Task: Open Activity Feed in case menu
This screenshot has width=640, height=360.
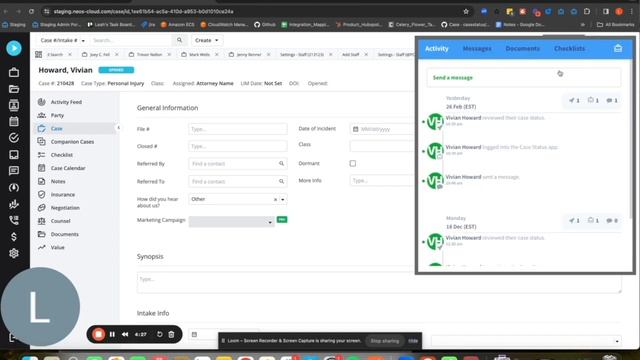Action: coord(66,102)
